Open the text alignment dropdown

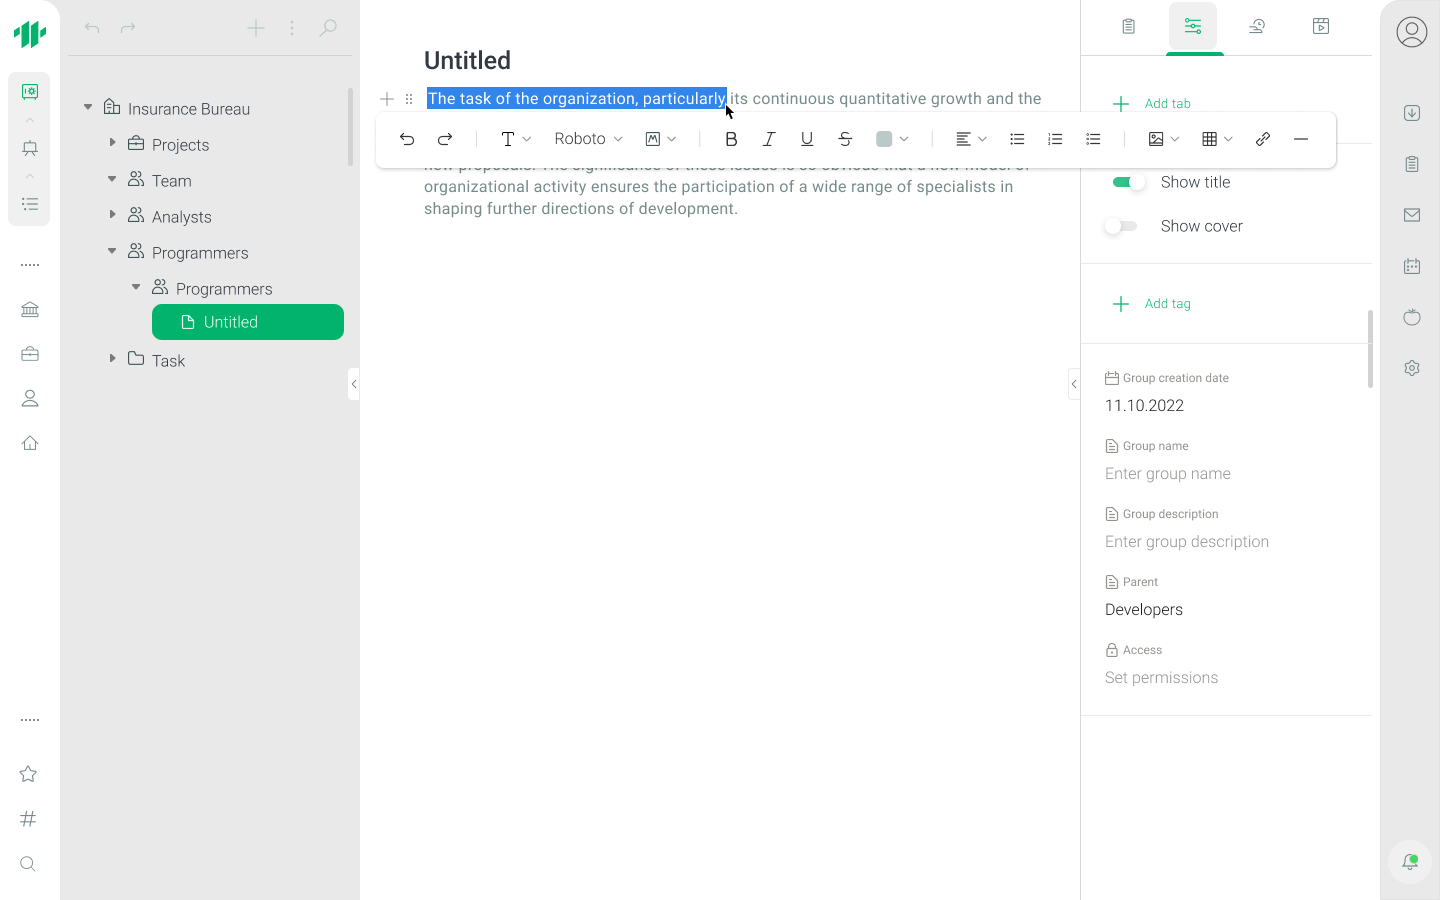click(x=971, y=139)
